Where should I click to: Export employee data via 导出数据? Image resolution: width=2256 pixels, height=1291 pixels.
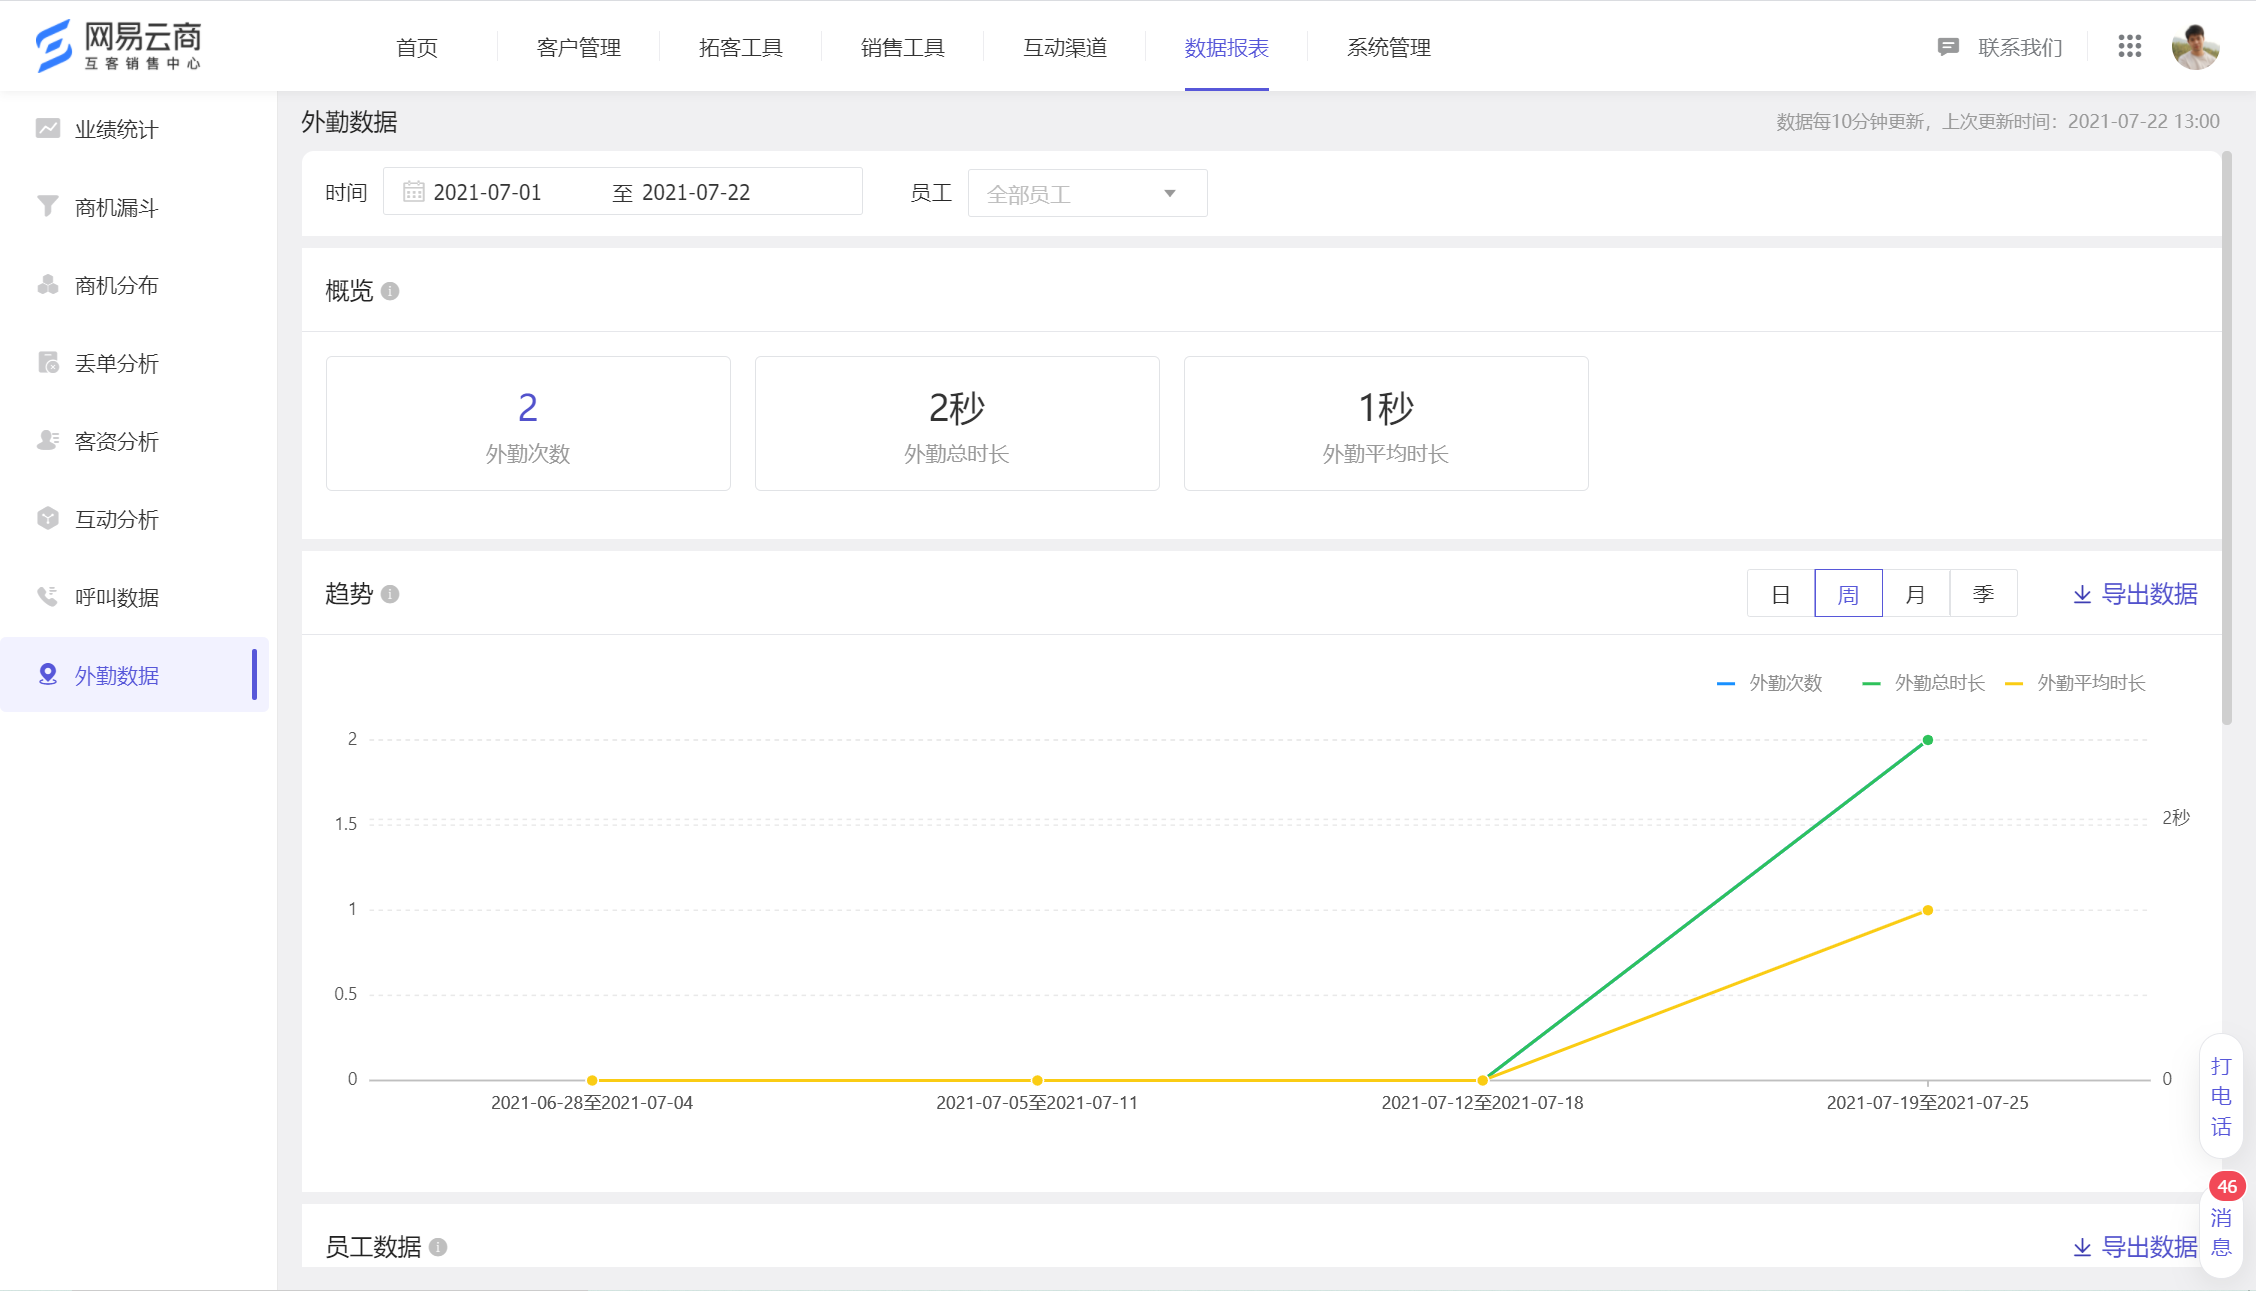[x=2135, y=1247]
